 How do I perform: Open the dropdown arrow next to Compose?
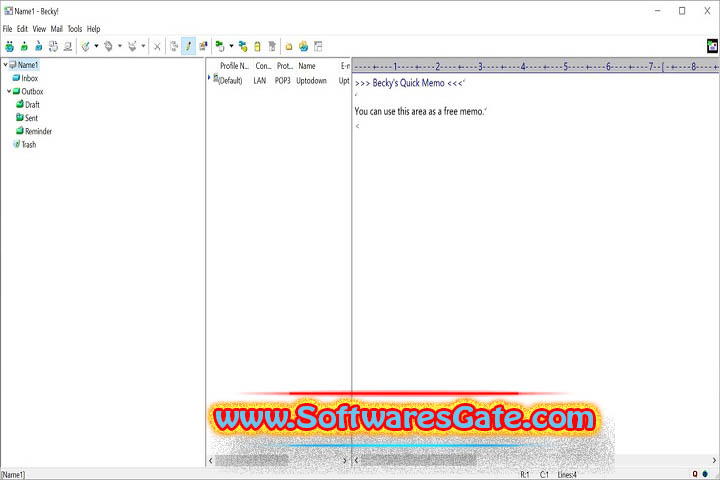point(96,46)
